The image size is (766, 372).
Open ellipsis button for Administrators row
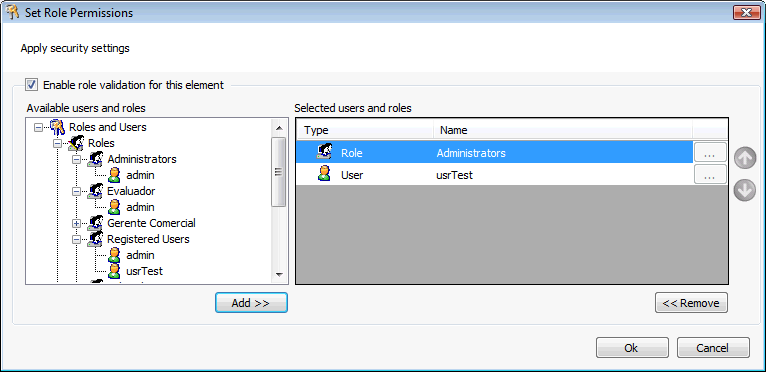point(710,153)
